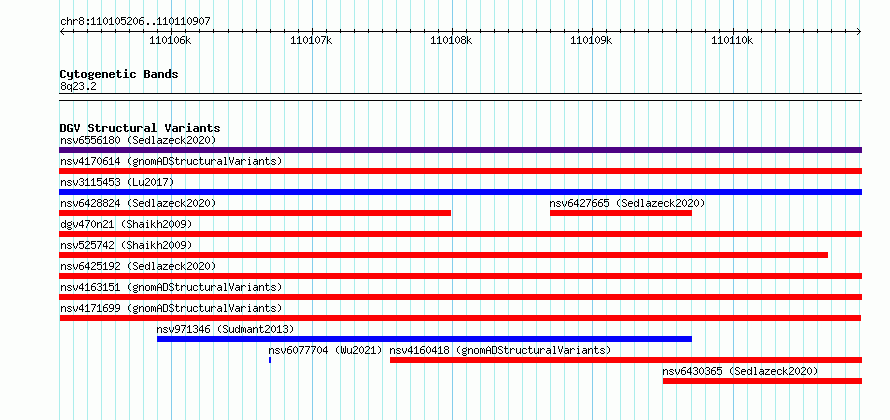Select the 8q23.2 band label
This screenshot has height=420, width=890.
(78, 86)
